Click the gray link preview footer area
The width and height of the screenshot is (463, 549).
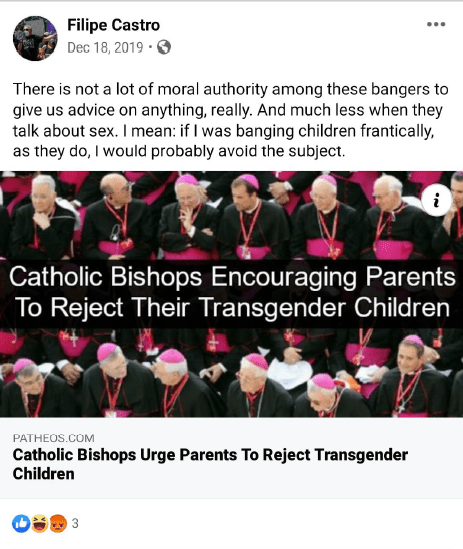tap(232, 458)
